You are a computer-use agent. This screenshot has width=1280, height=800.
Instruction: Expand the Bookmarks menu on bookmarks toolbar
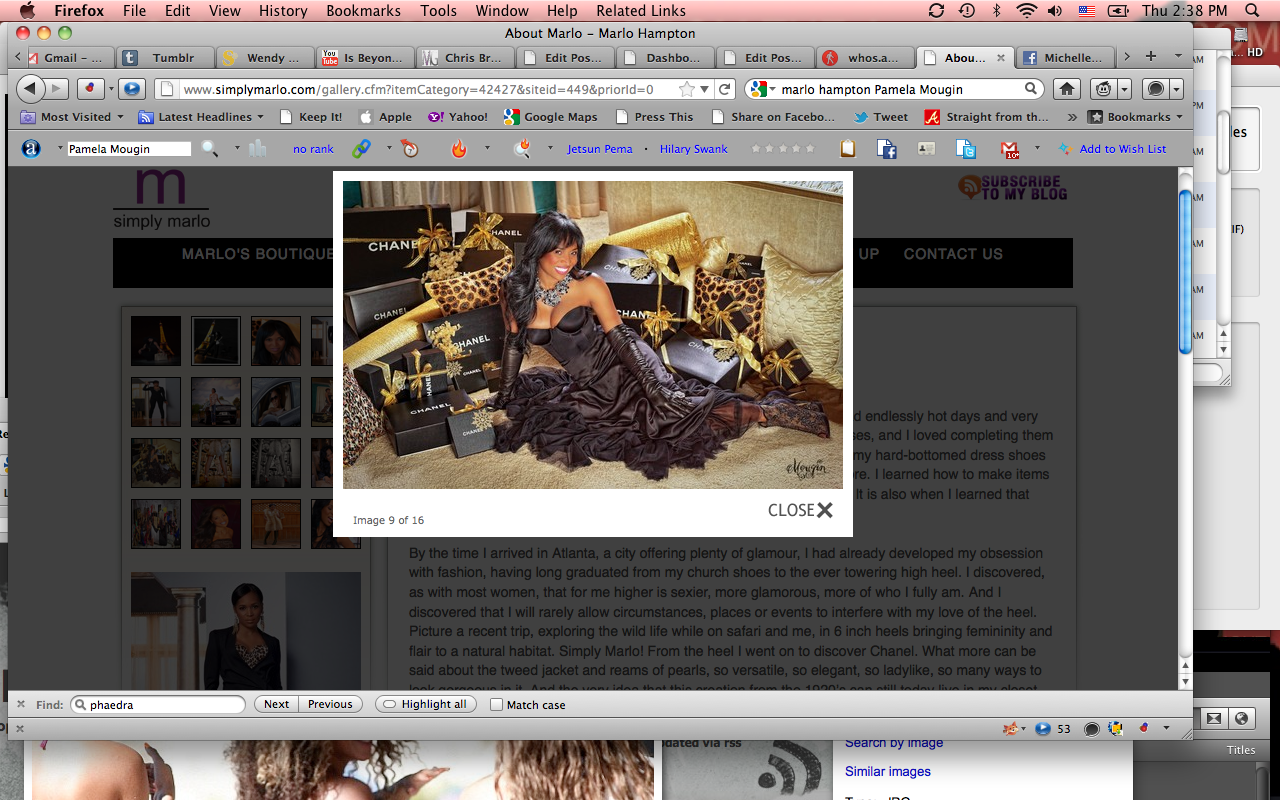(x=1136, y=117)
